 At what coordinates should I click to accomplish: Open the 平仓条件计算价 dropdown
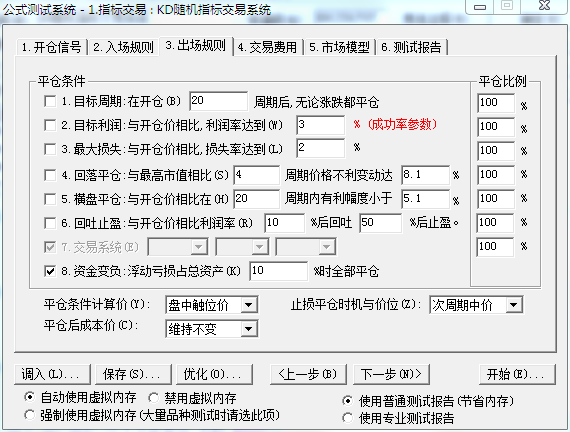pyautogui.click(x=212, y=305)
